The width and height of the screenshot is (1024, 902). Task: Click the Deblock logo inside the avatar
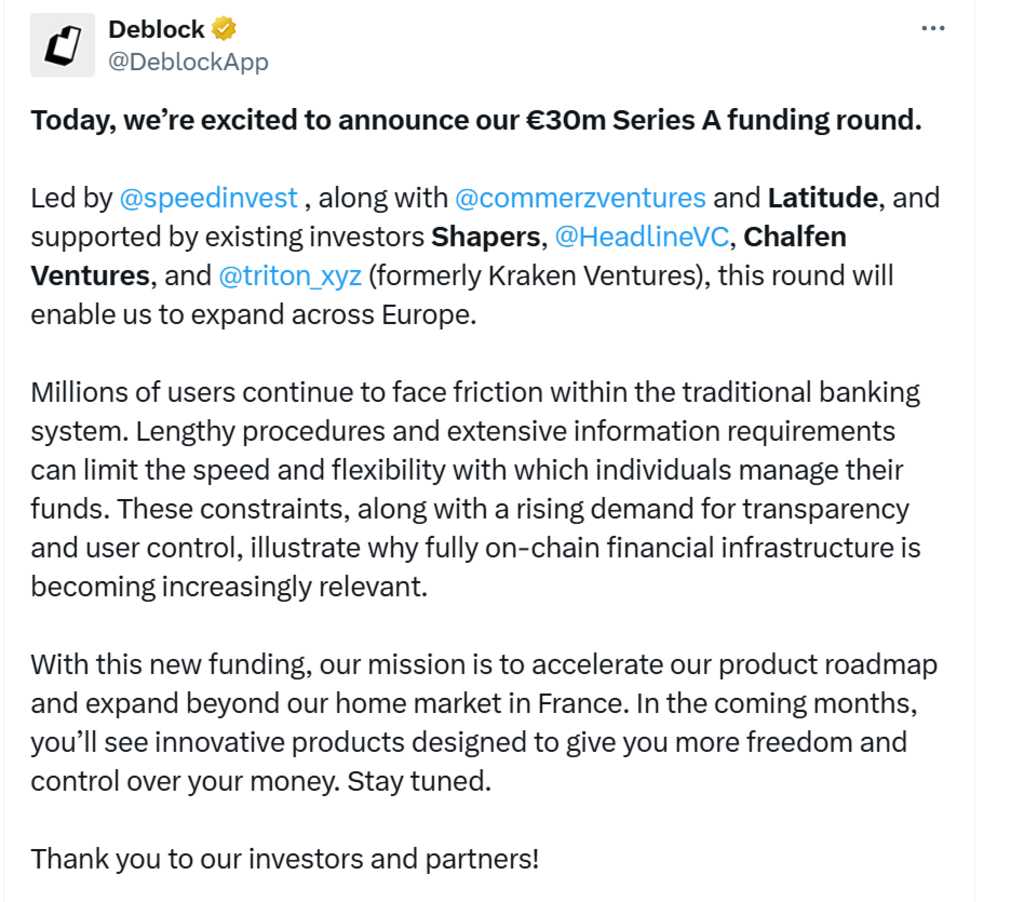(x=62, y=44)
